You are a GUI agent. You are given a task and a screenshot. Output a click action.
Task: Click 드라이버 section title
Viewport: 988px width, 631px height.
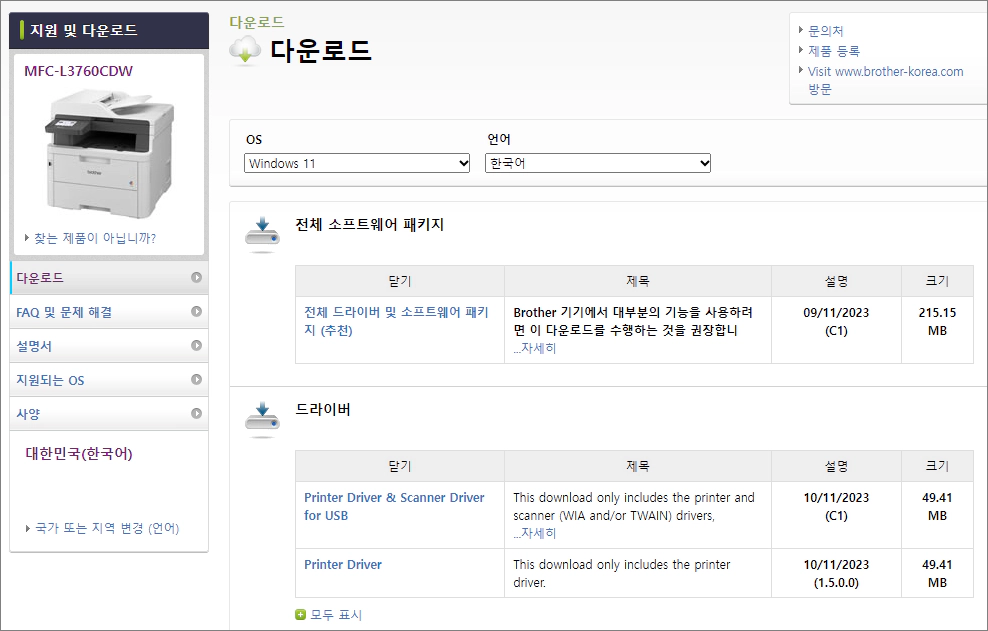323,410
